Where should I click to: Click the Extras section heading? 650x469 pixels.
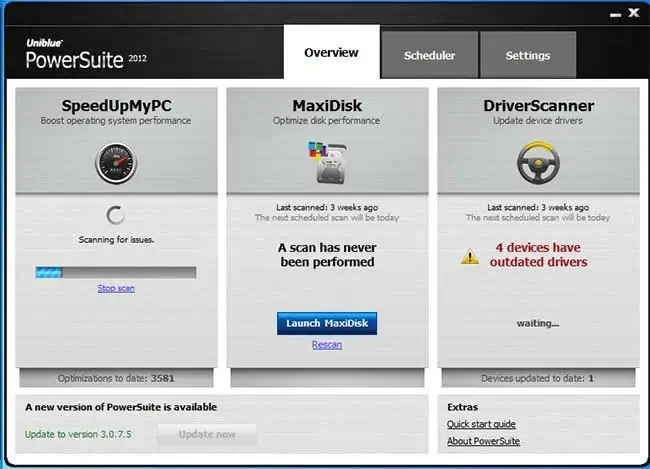point(463,407)
